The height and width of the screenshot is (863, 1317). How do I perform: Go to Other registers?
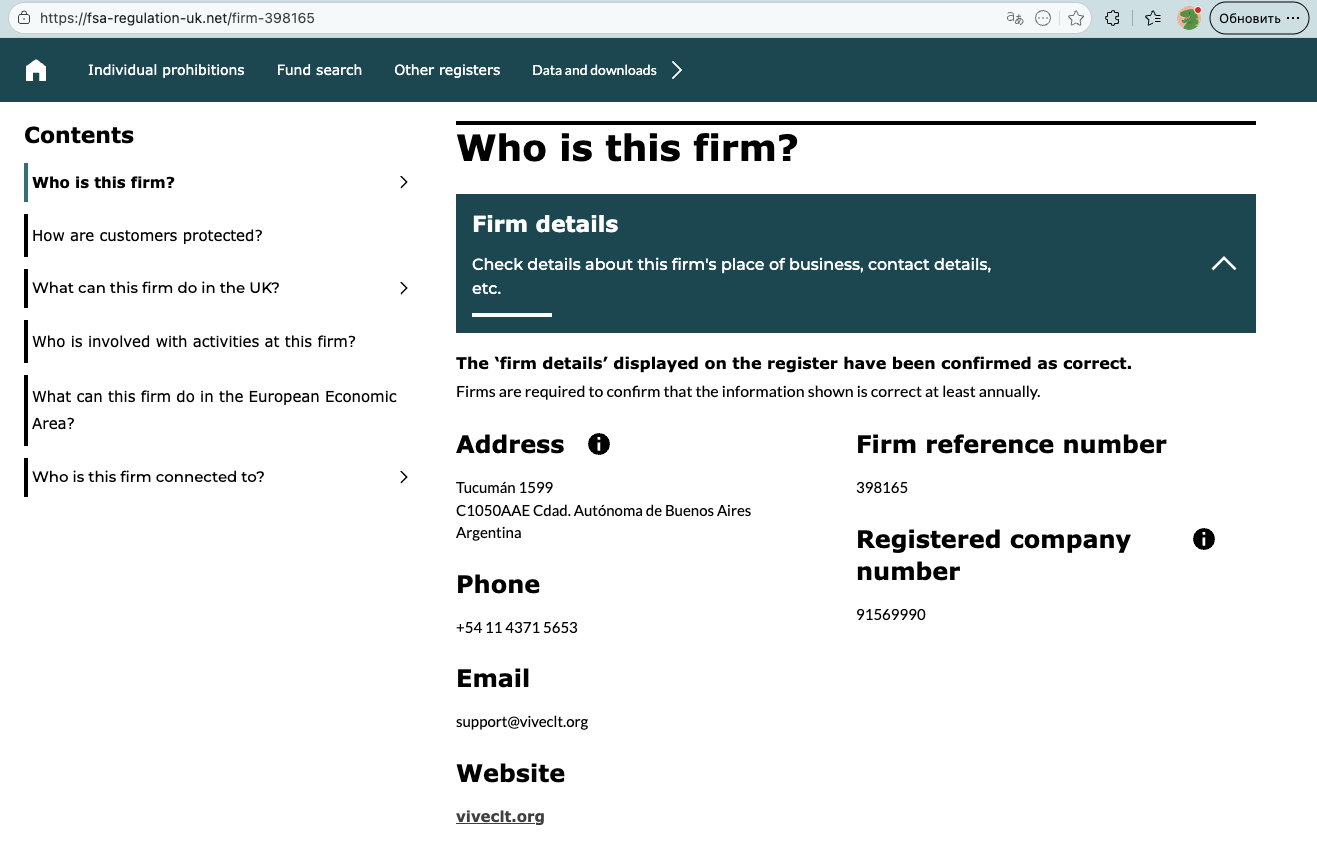coord(447,70)
